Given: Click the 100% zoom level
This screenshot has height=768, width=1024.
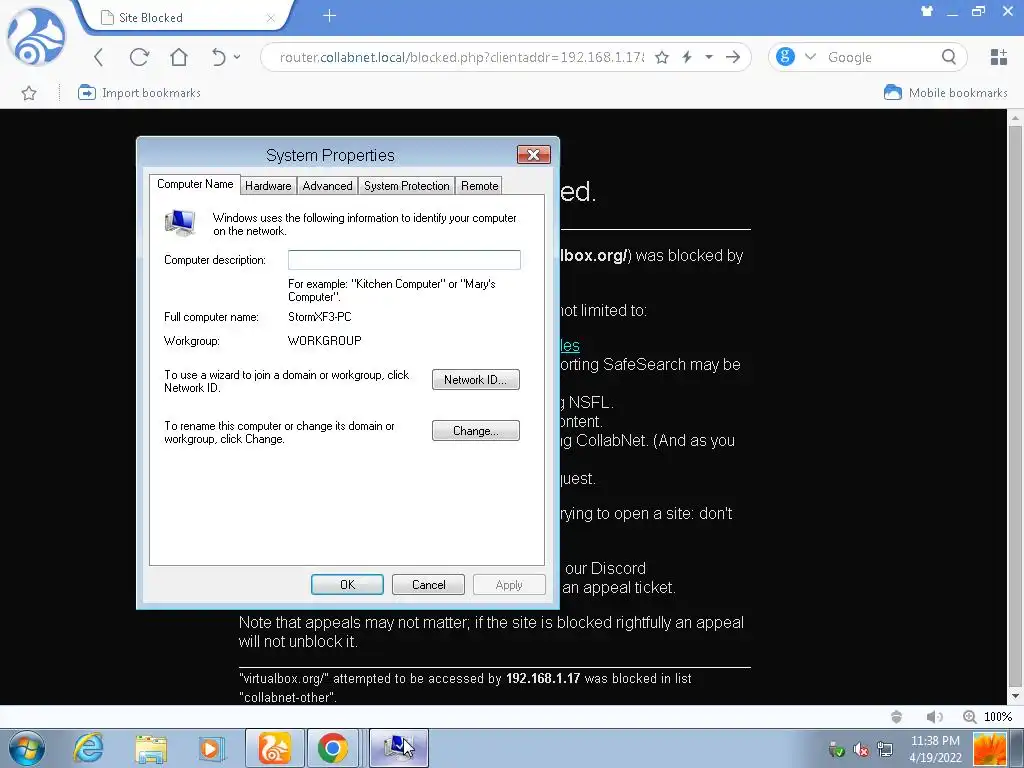Looking at the screenshot, I should 998,717.
